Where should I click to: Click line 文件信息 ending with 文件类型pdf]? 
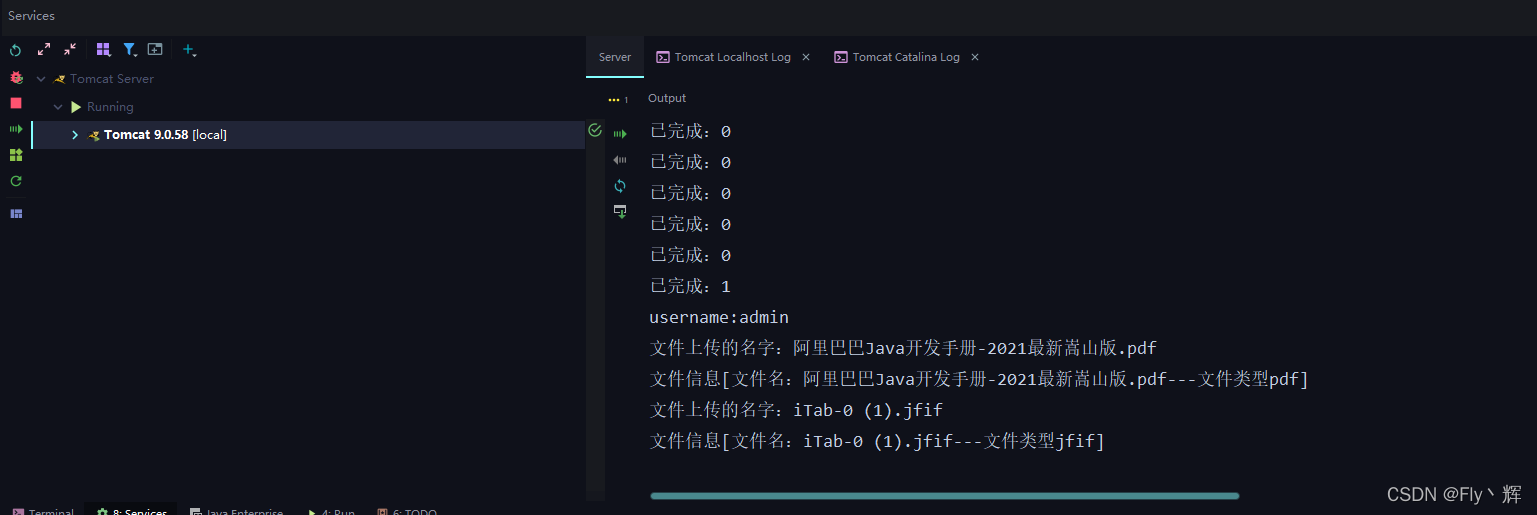tap(979, 379)
